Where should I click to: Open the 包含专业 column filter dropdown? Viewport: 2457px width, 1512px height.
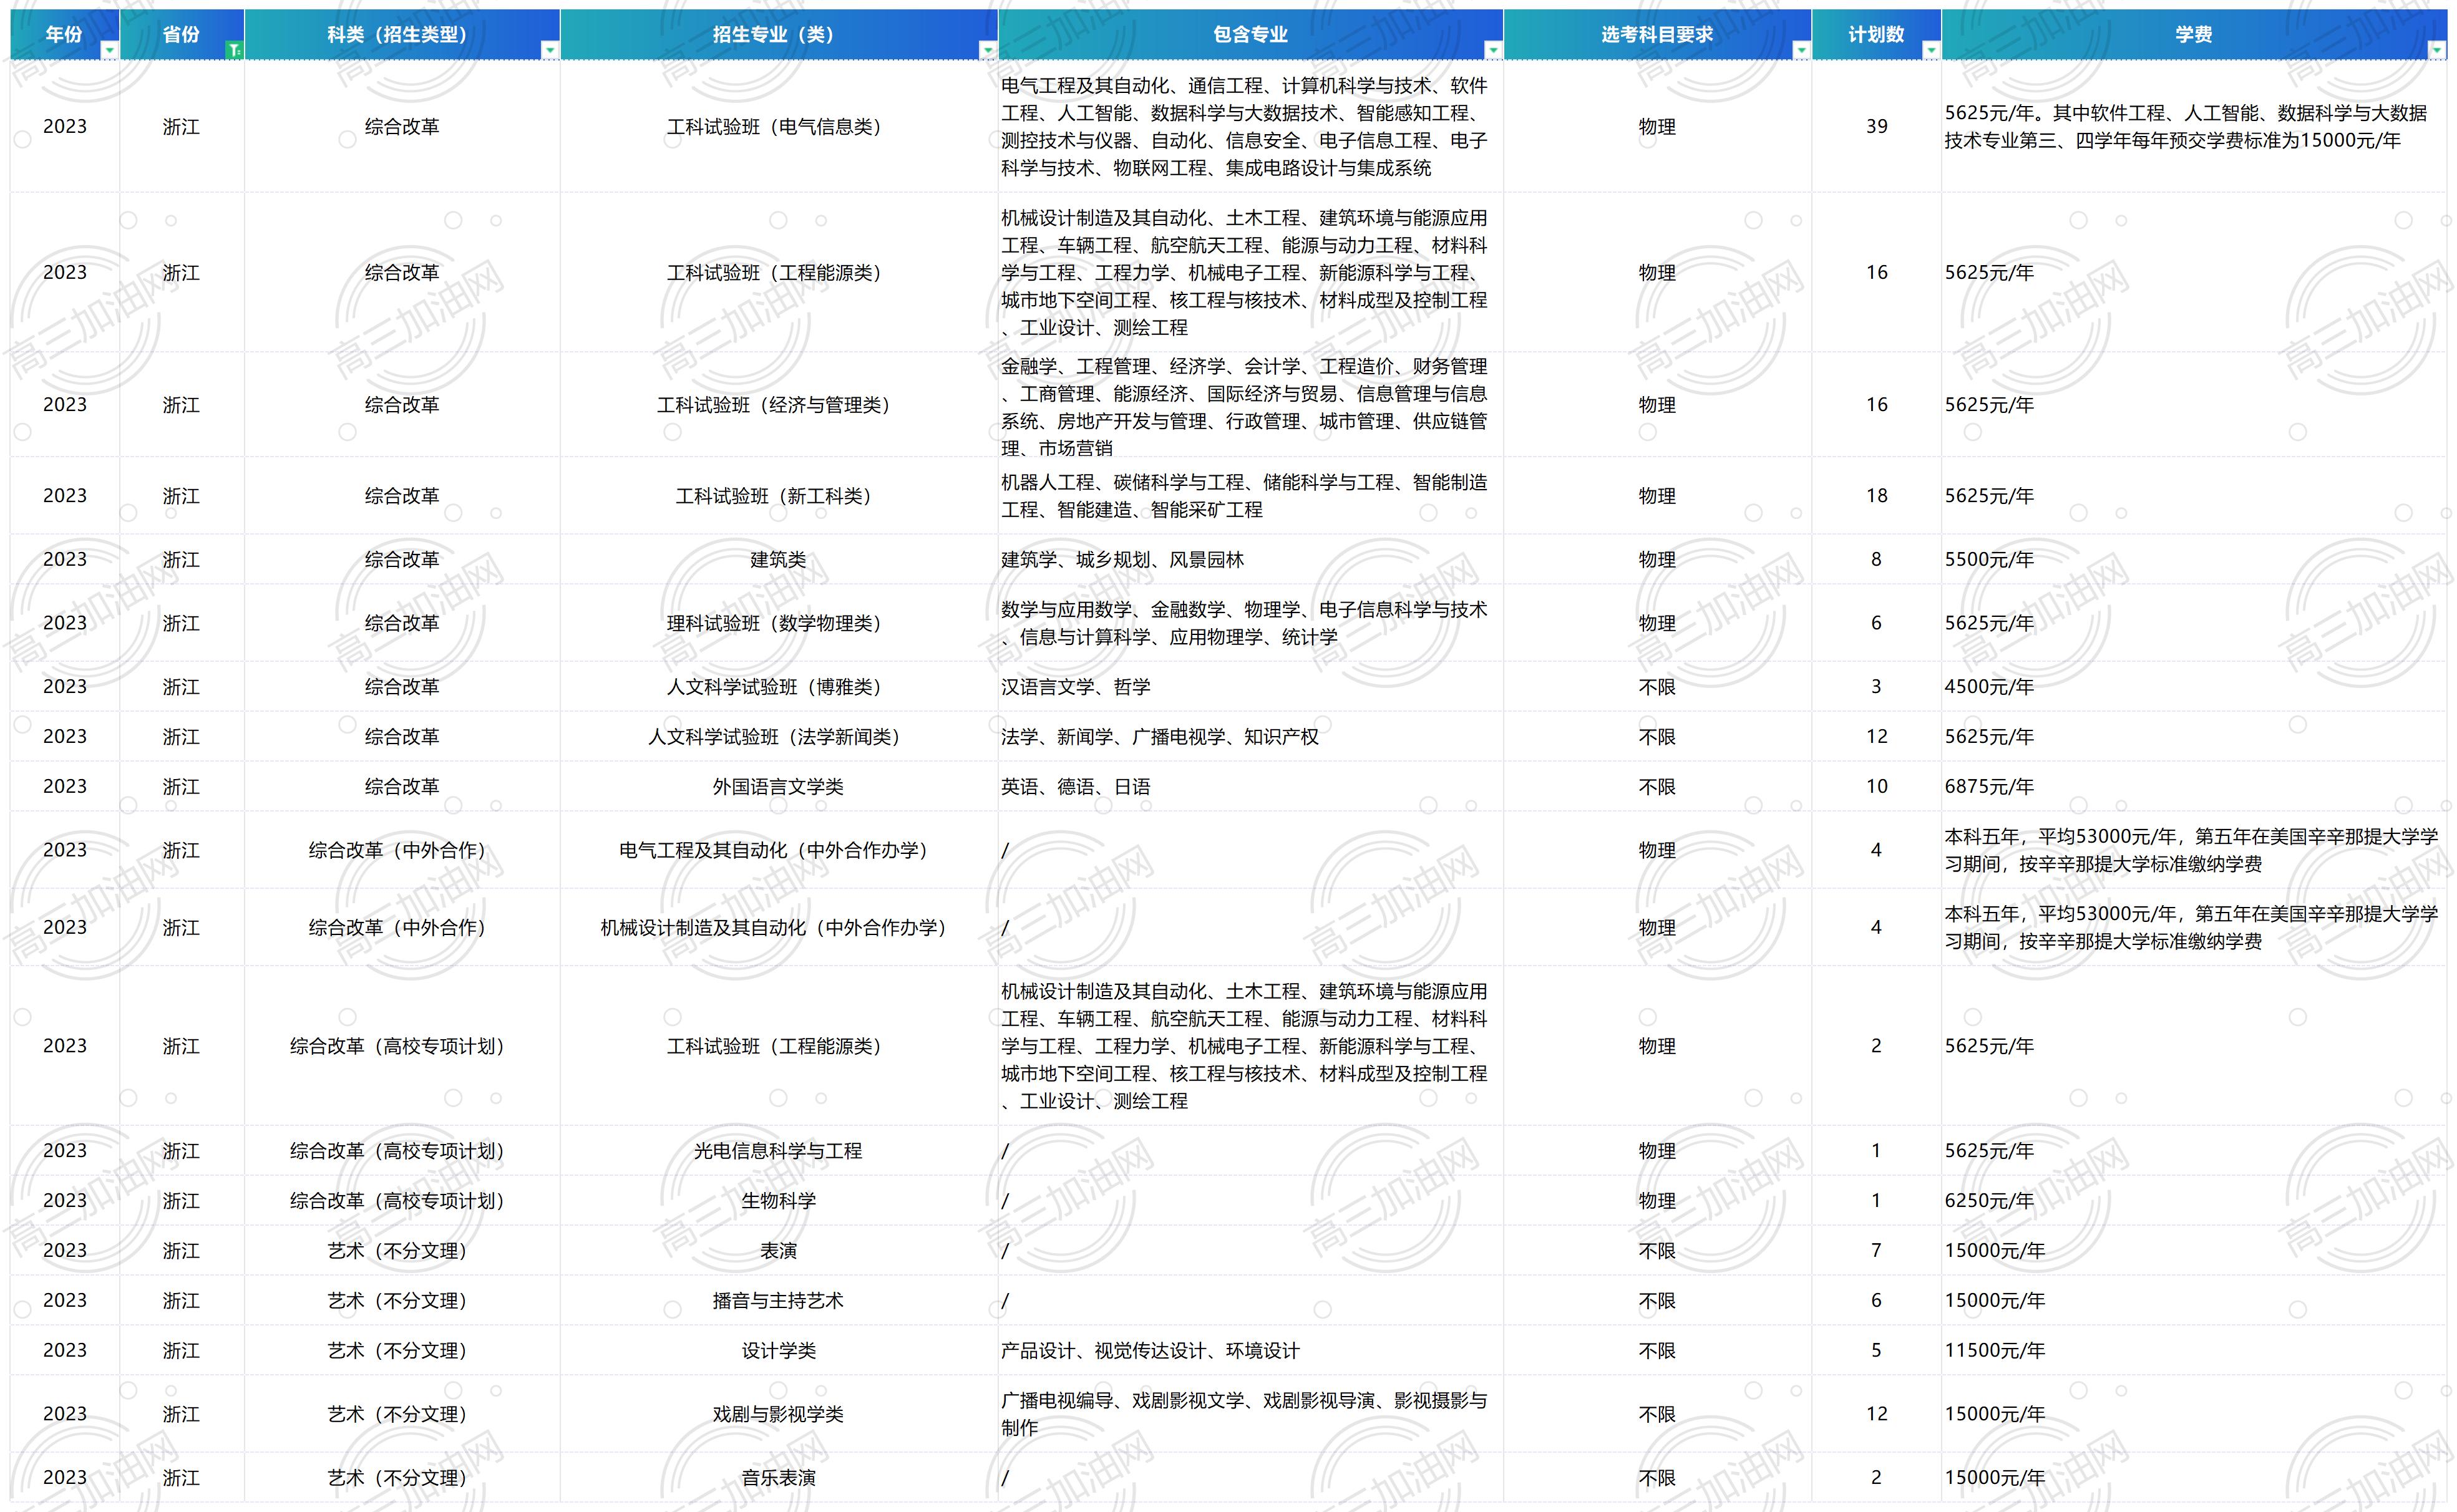1492,50
